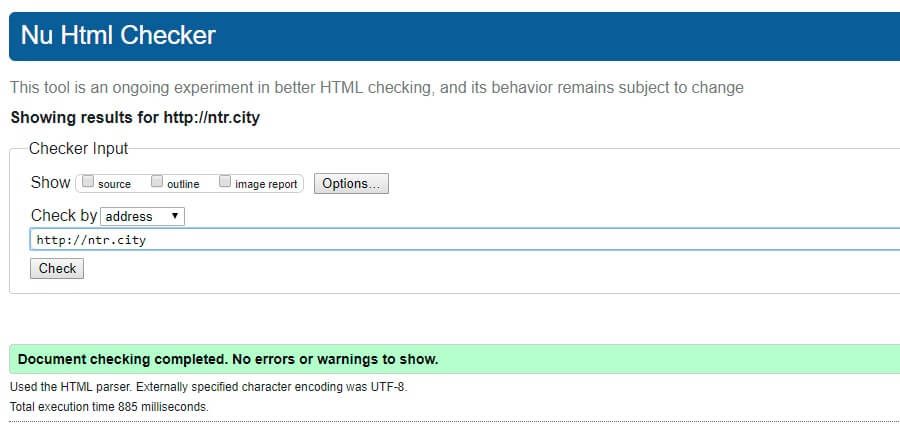
Task: Click the image report label text
Action: [x=266, y=184]
